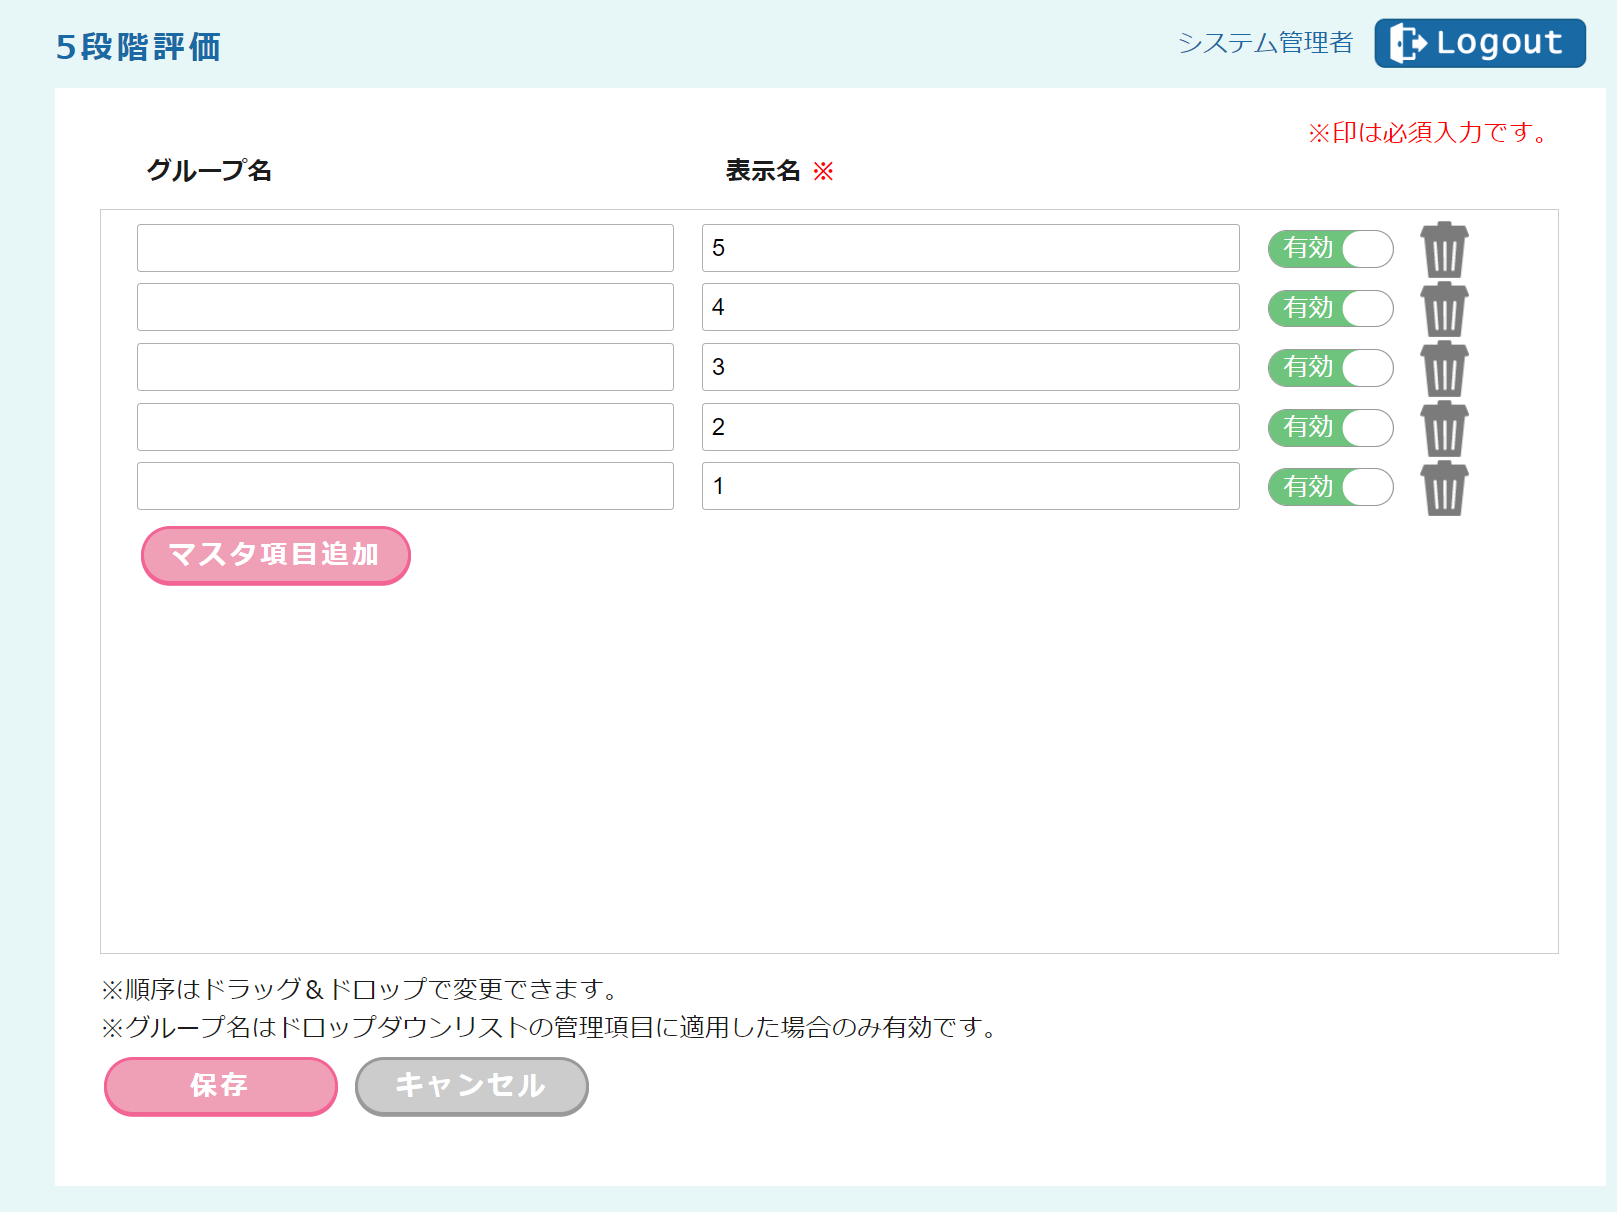
Task: Click group name field beside display name 2
Action: [405, 427]
